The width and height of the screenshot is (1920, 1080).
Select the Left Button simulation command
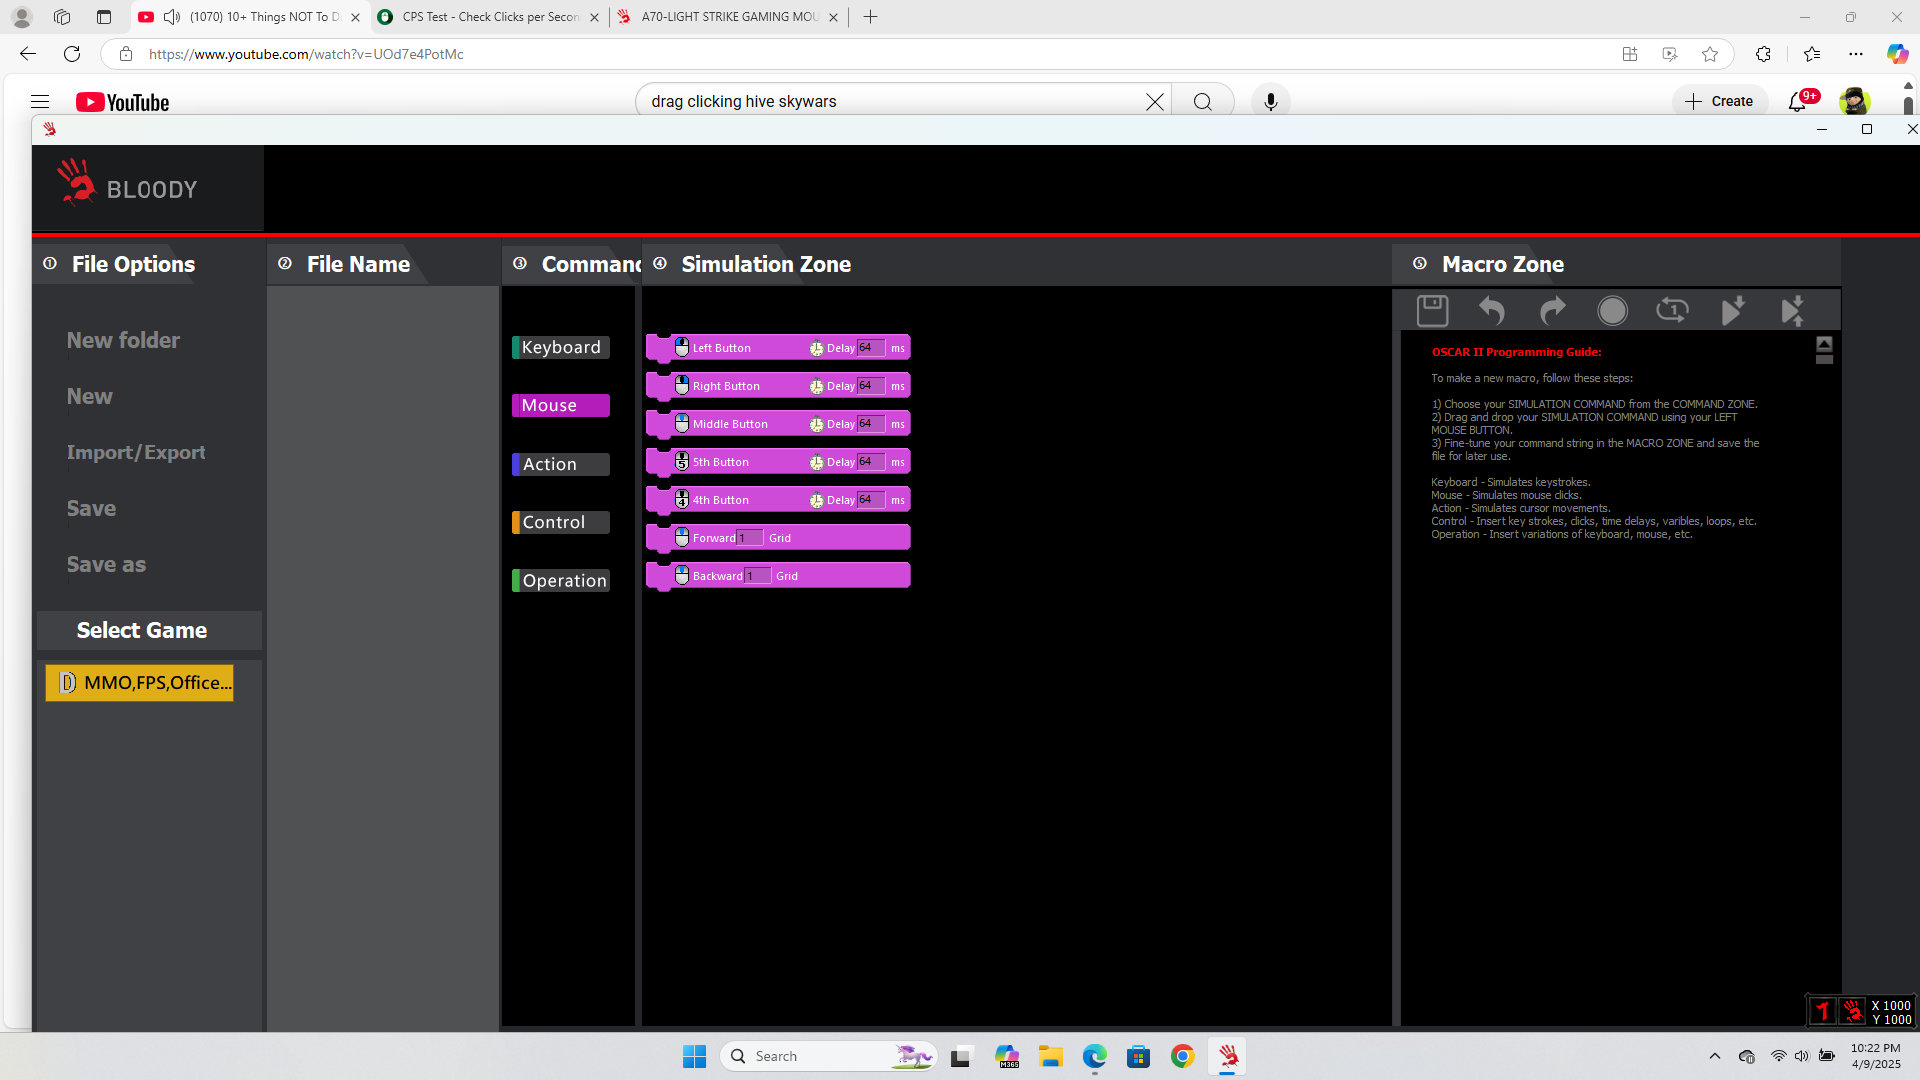click(x=778, y=348)
